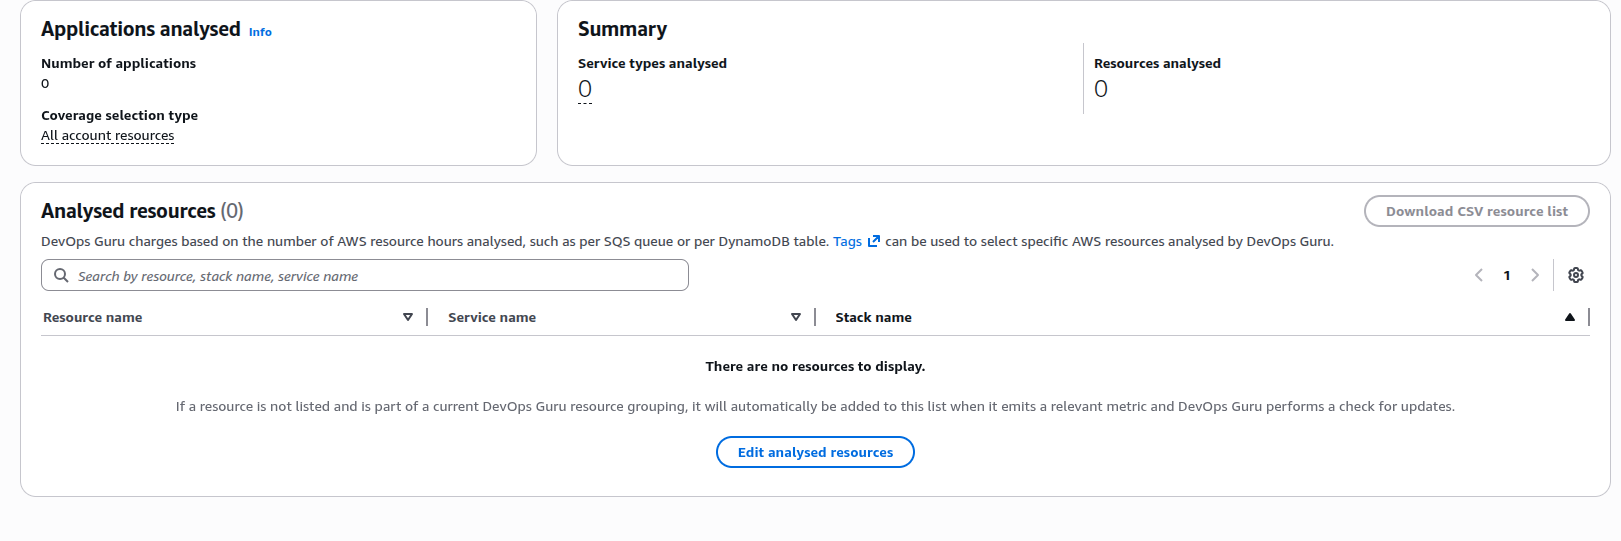Open the Tags documentation link
This screenshot has width=1621, height=541.
846,242
